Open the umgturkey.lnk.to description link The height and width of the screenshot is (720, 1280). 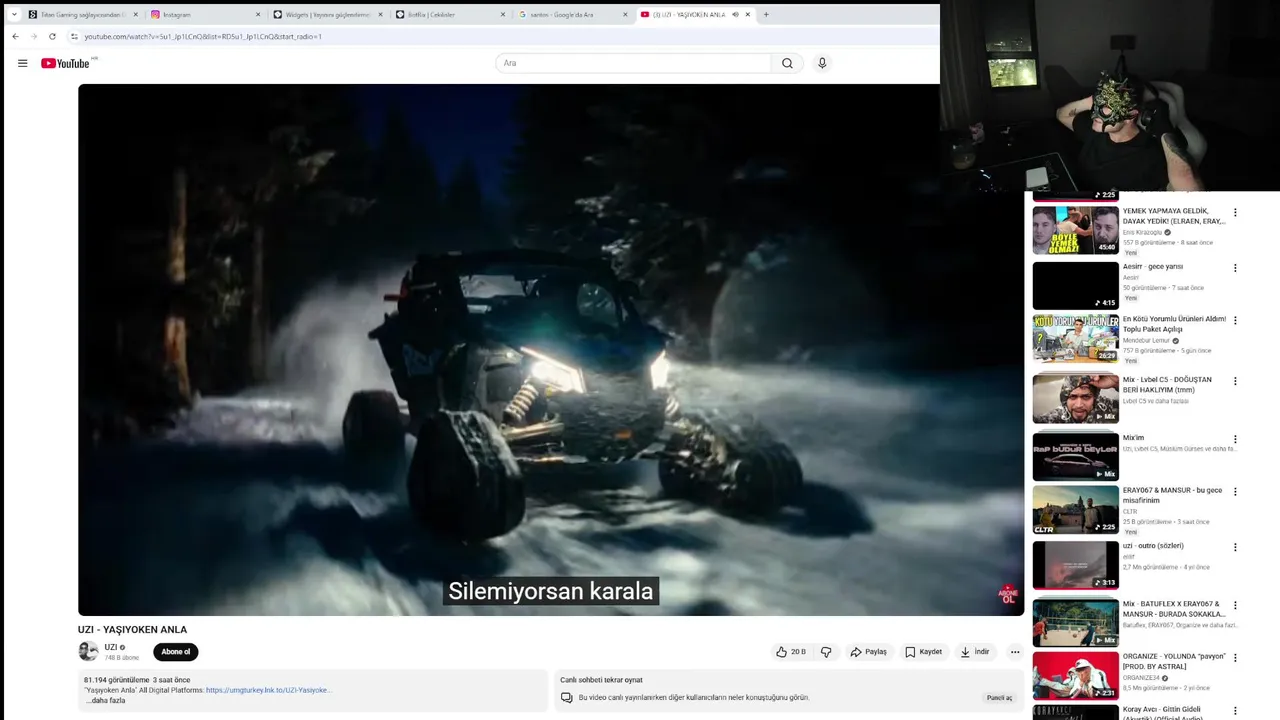click(x=268, y=690)
